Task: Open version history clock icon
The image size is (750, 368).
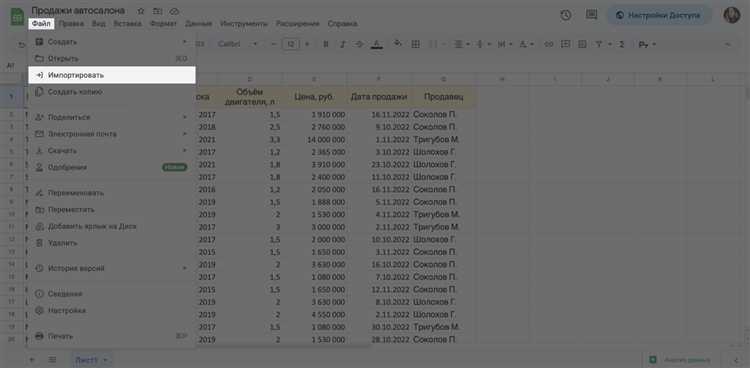Action: [x=565, y=15]
